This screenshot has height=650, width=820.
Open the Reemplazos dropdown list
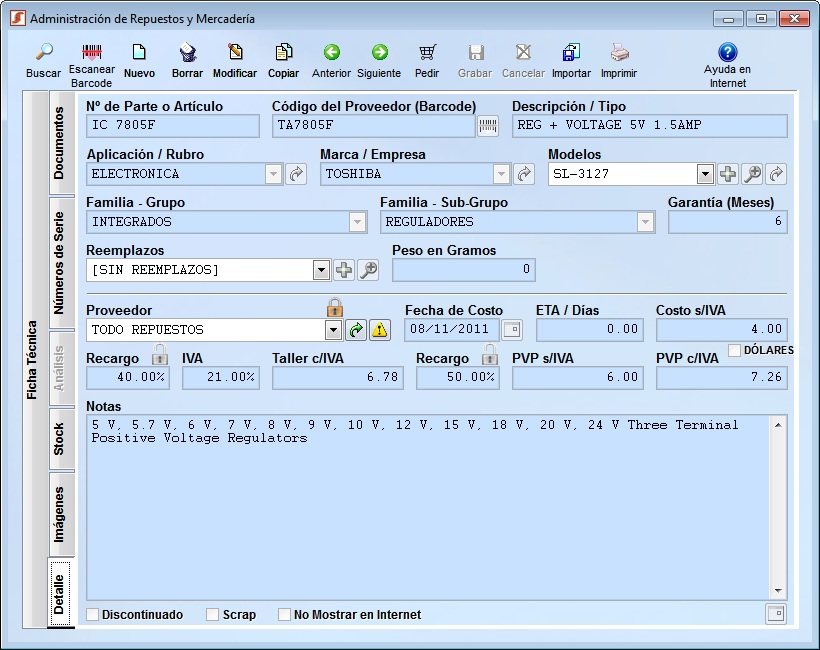[321, 270]
